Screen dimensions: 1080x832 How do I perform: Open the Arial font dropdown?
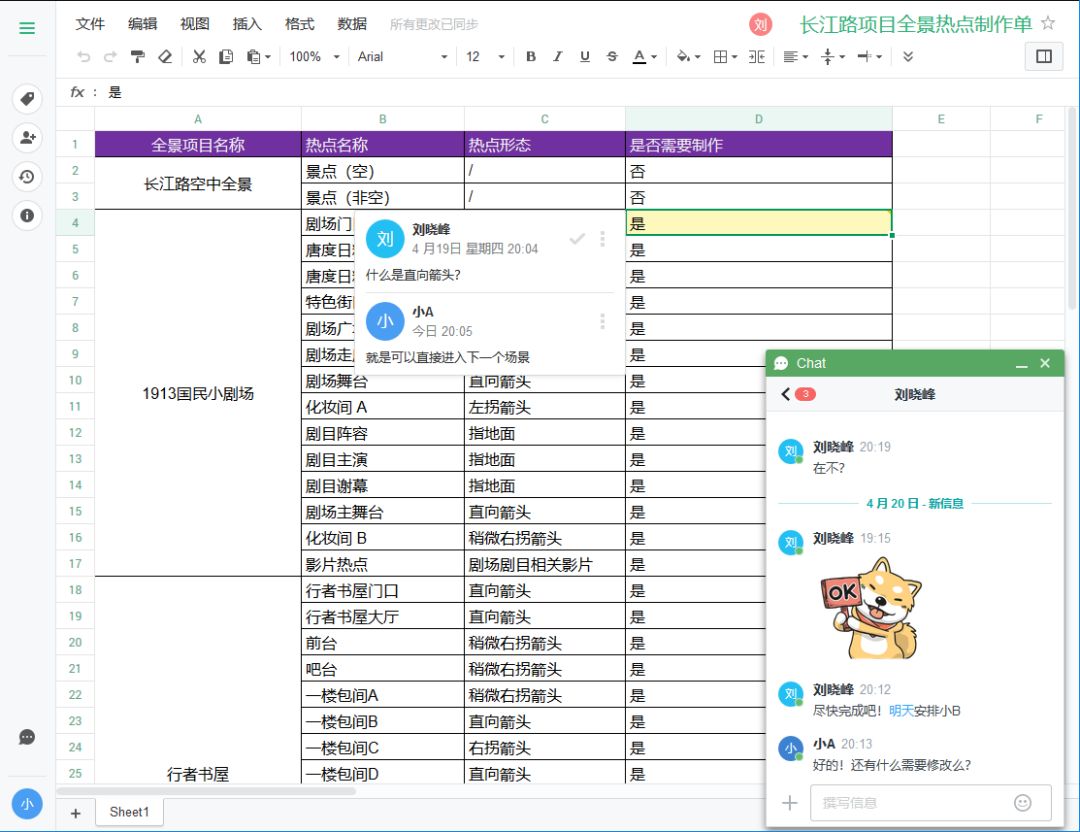pyautogui.click(x=402, y=57)
